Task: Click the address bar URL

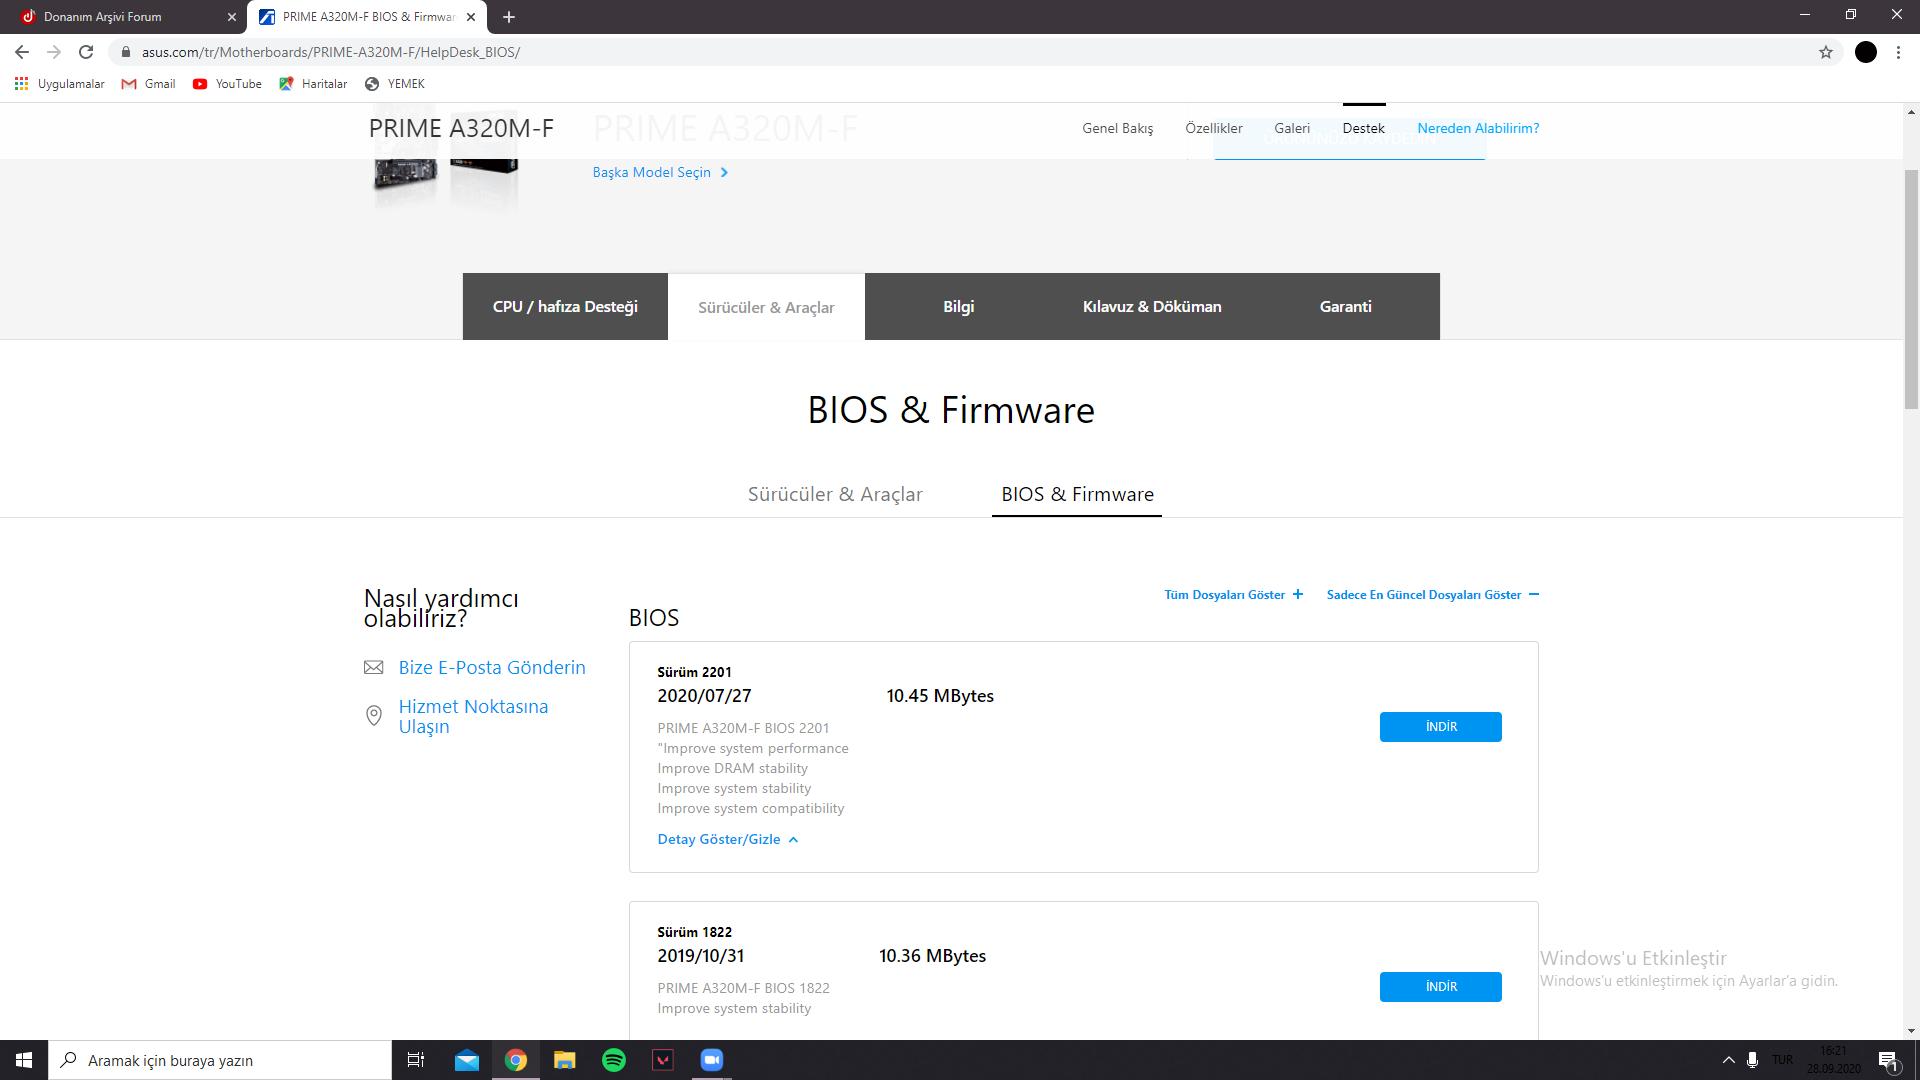Action: click(x=330, y=52)
